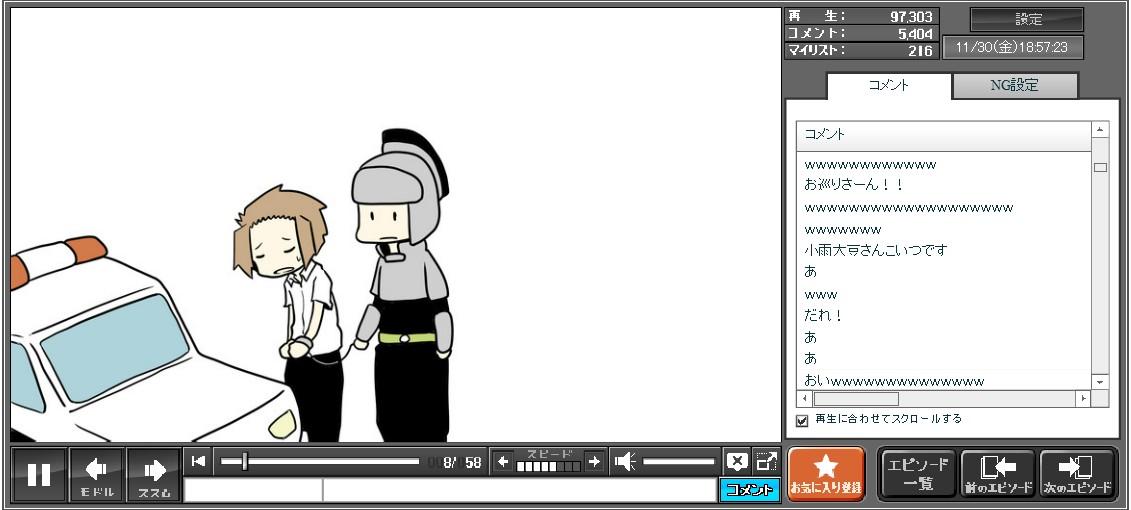Switch to fullscreen mode
1131x510 pixels.
pyautogui.click(x=766, y=462)
